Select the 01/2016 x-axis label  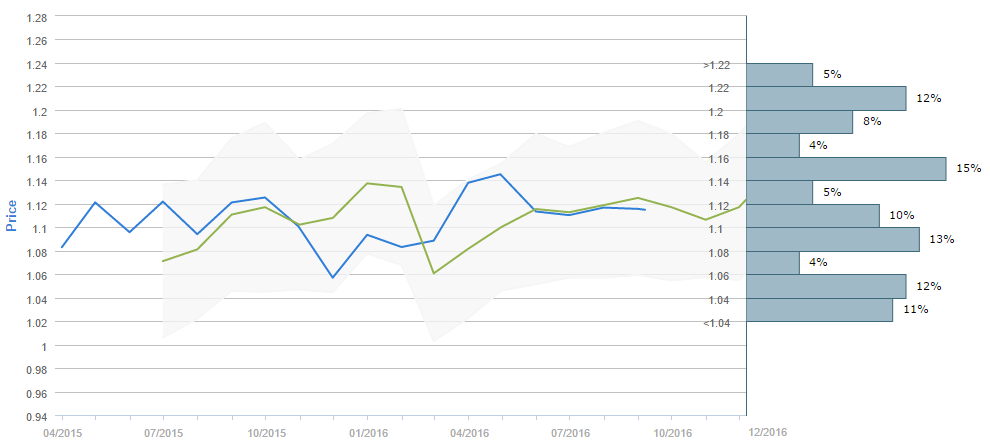[367, 433]
